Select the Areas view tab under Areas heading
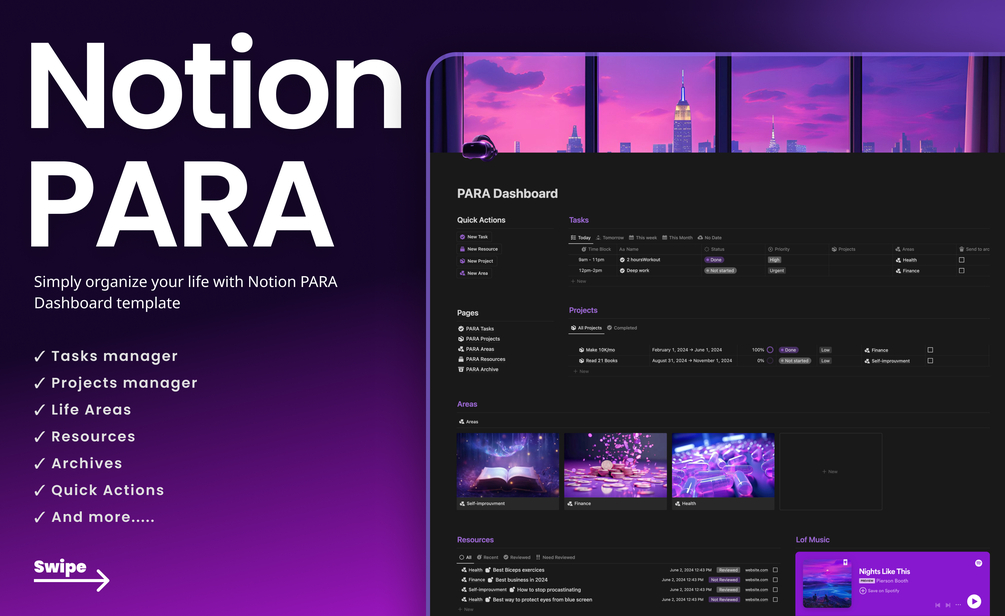1005x616 pixels. (x=469, y=422)
